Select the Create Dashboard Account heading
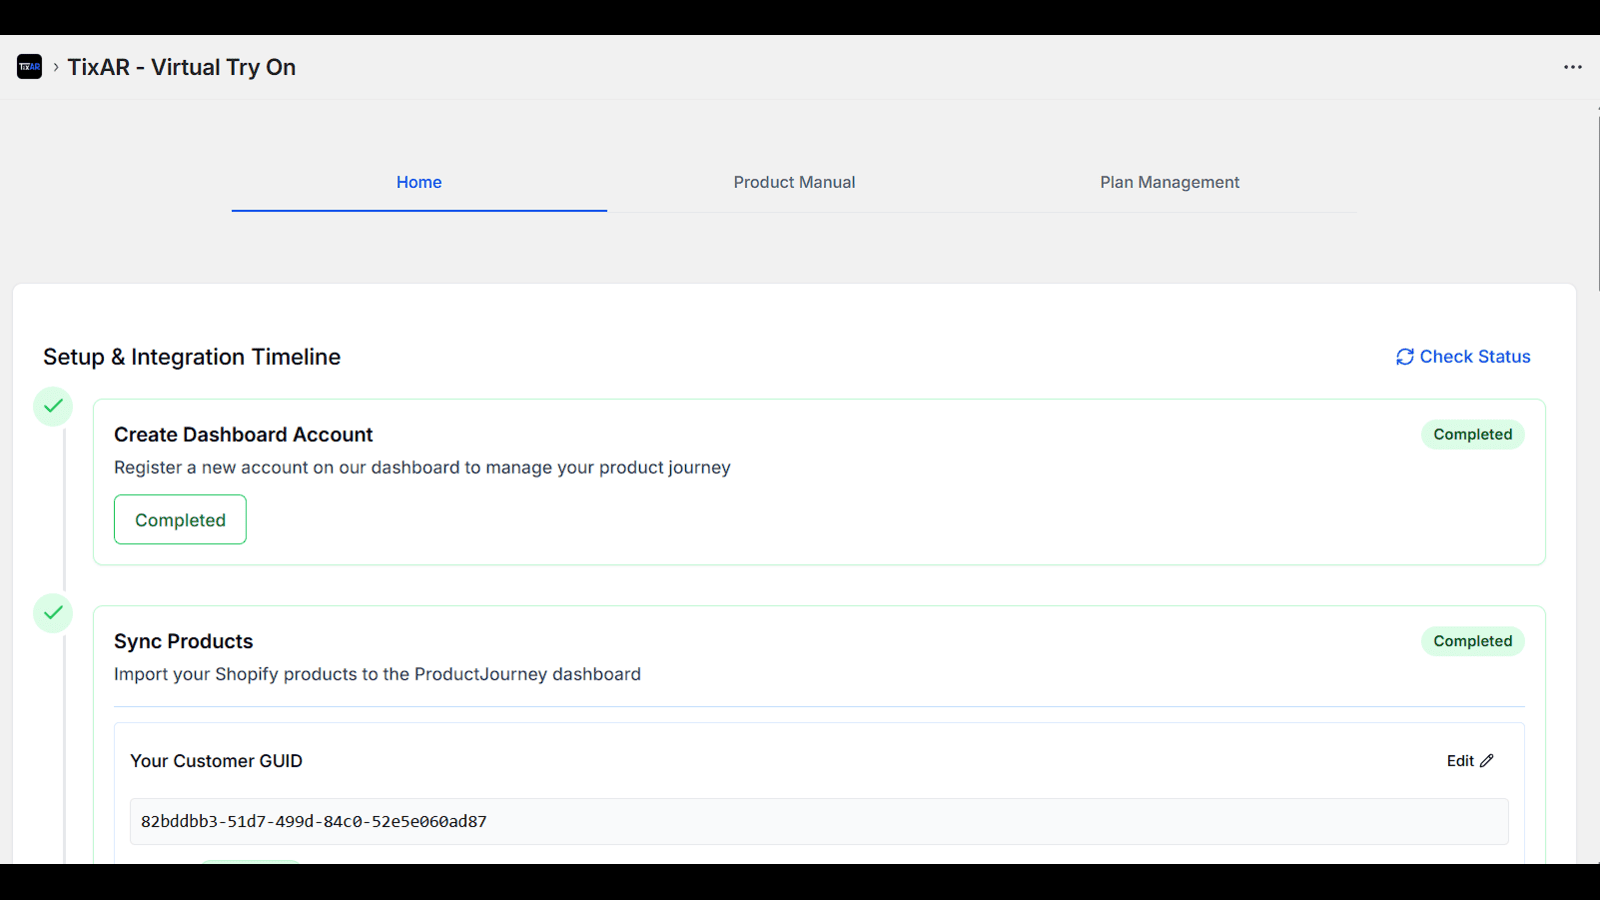This screenshot has height=900, width=1600. coord(243,435)
